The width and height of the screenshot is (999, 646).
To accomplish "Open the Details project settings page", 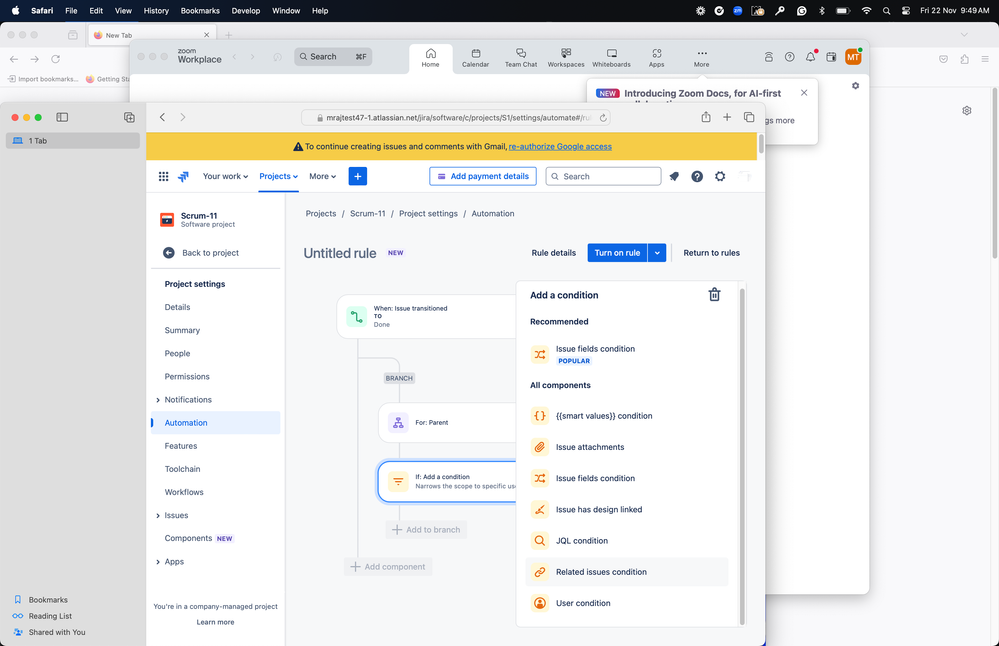I will (x=177, y=307).
